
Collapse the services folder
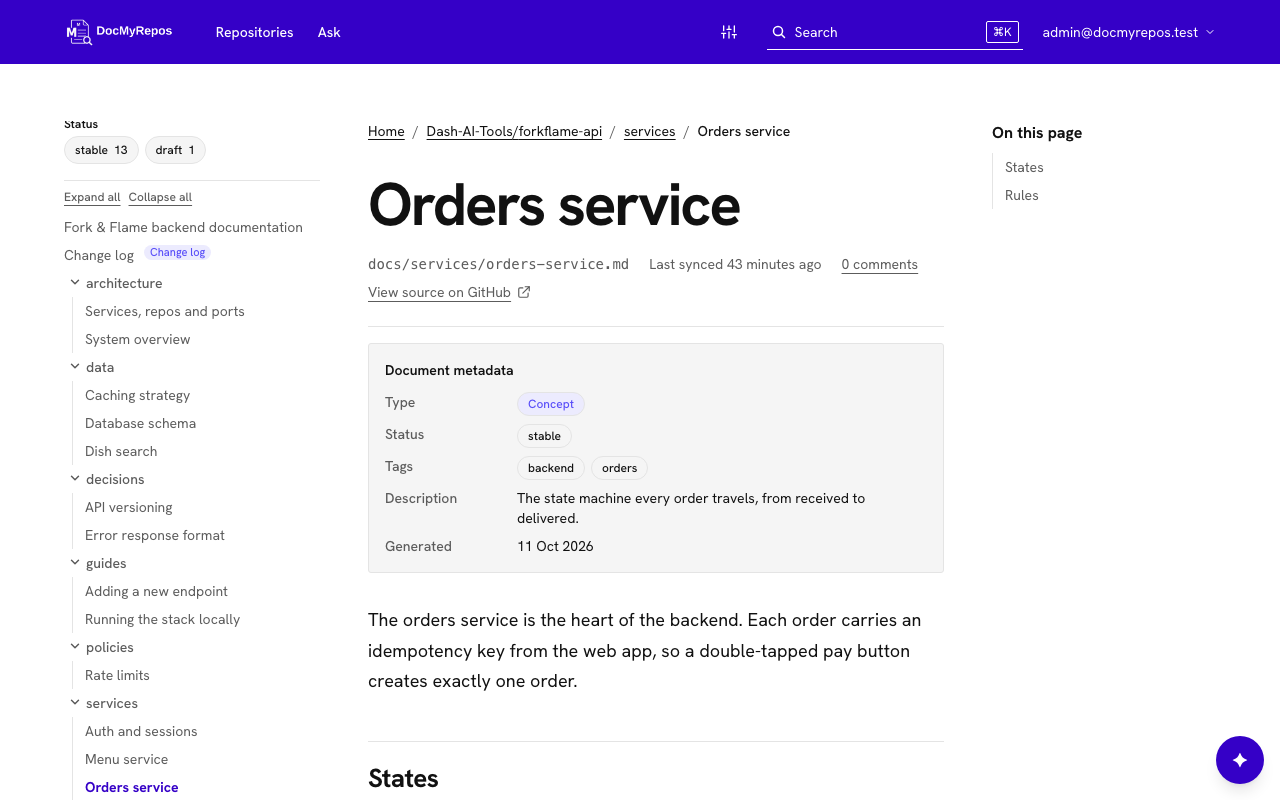tap(75, 703)
